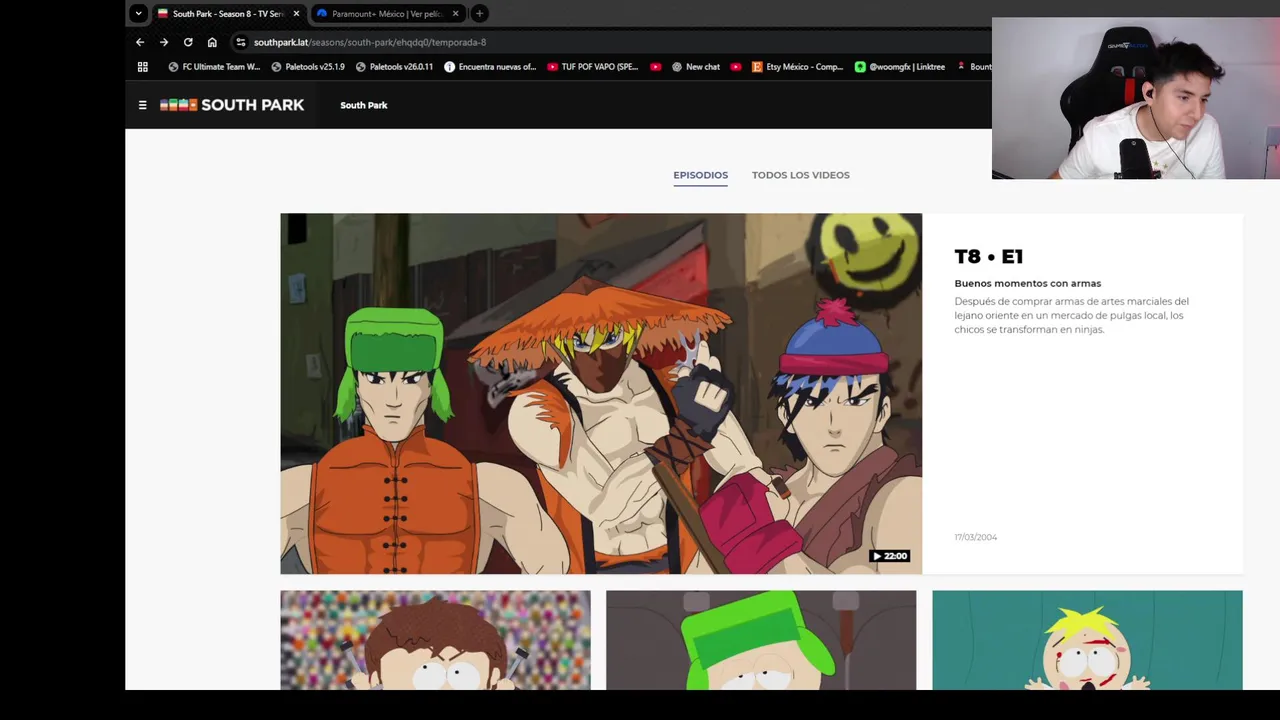The height and width of the screenshot is (720, 1280).
Task: Close the Paramount+ México tab
Action: pos(456,14)
